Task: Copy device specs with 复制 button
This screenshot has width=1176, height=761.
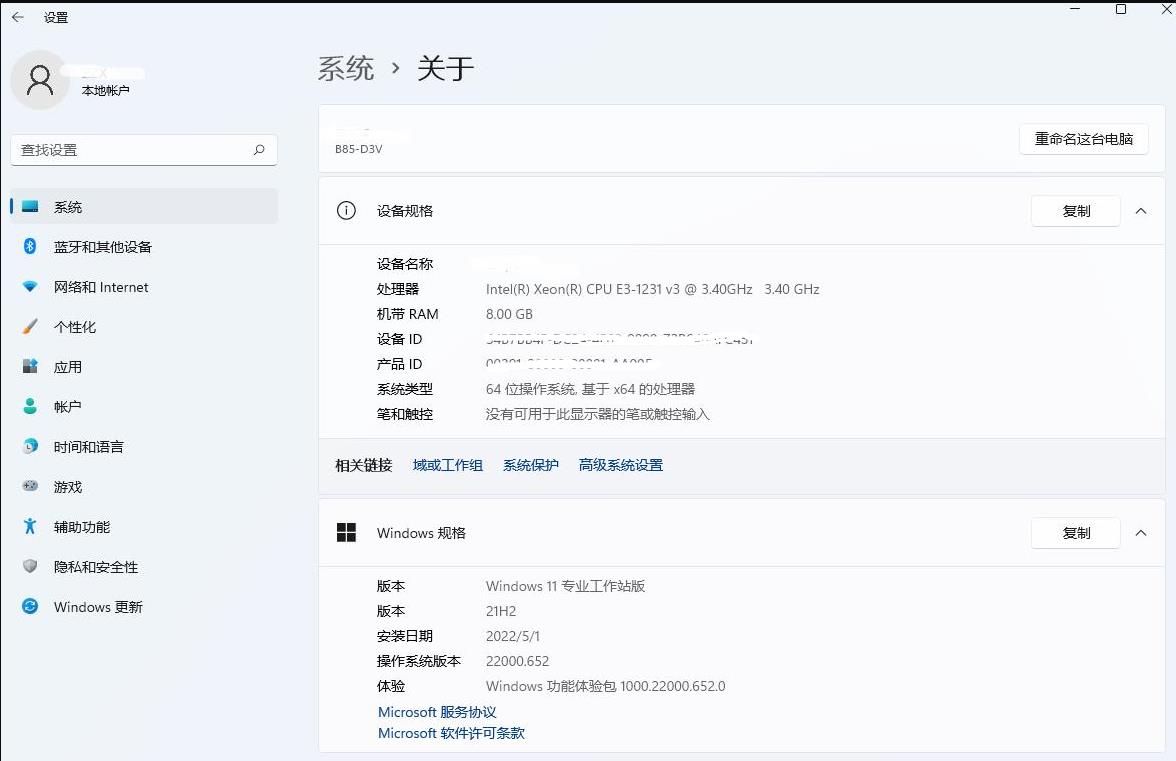Action: 1076,211
